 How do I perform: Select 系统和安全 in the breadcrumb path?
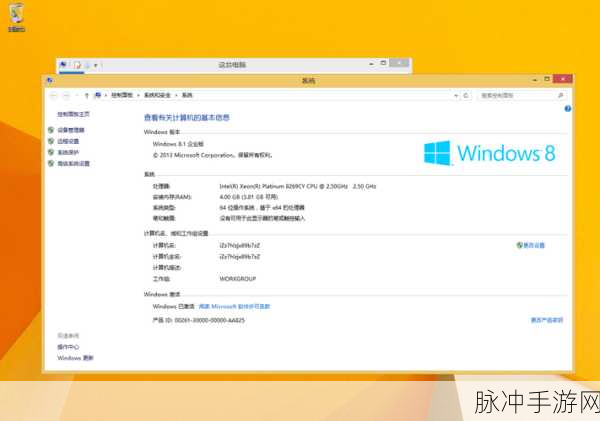coord(157,95)
